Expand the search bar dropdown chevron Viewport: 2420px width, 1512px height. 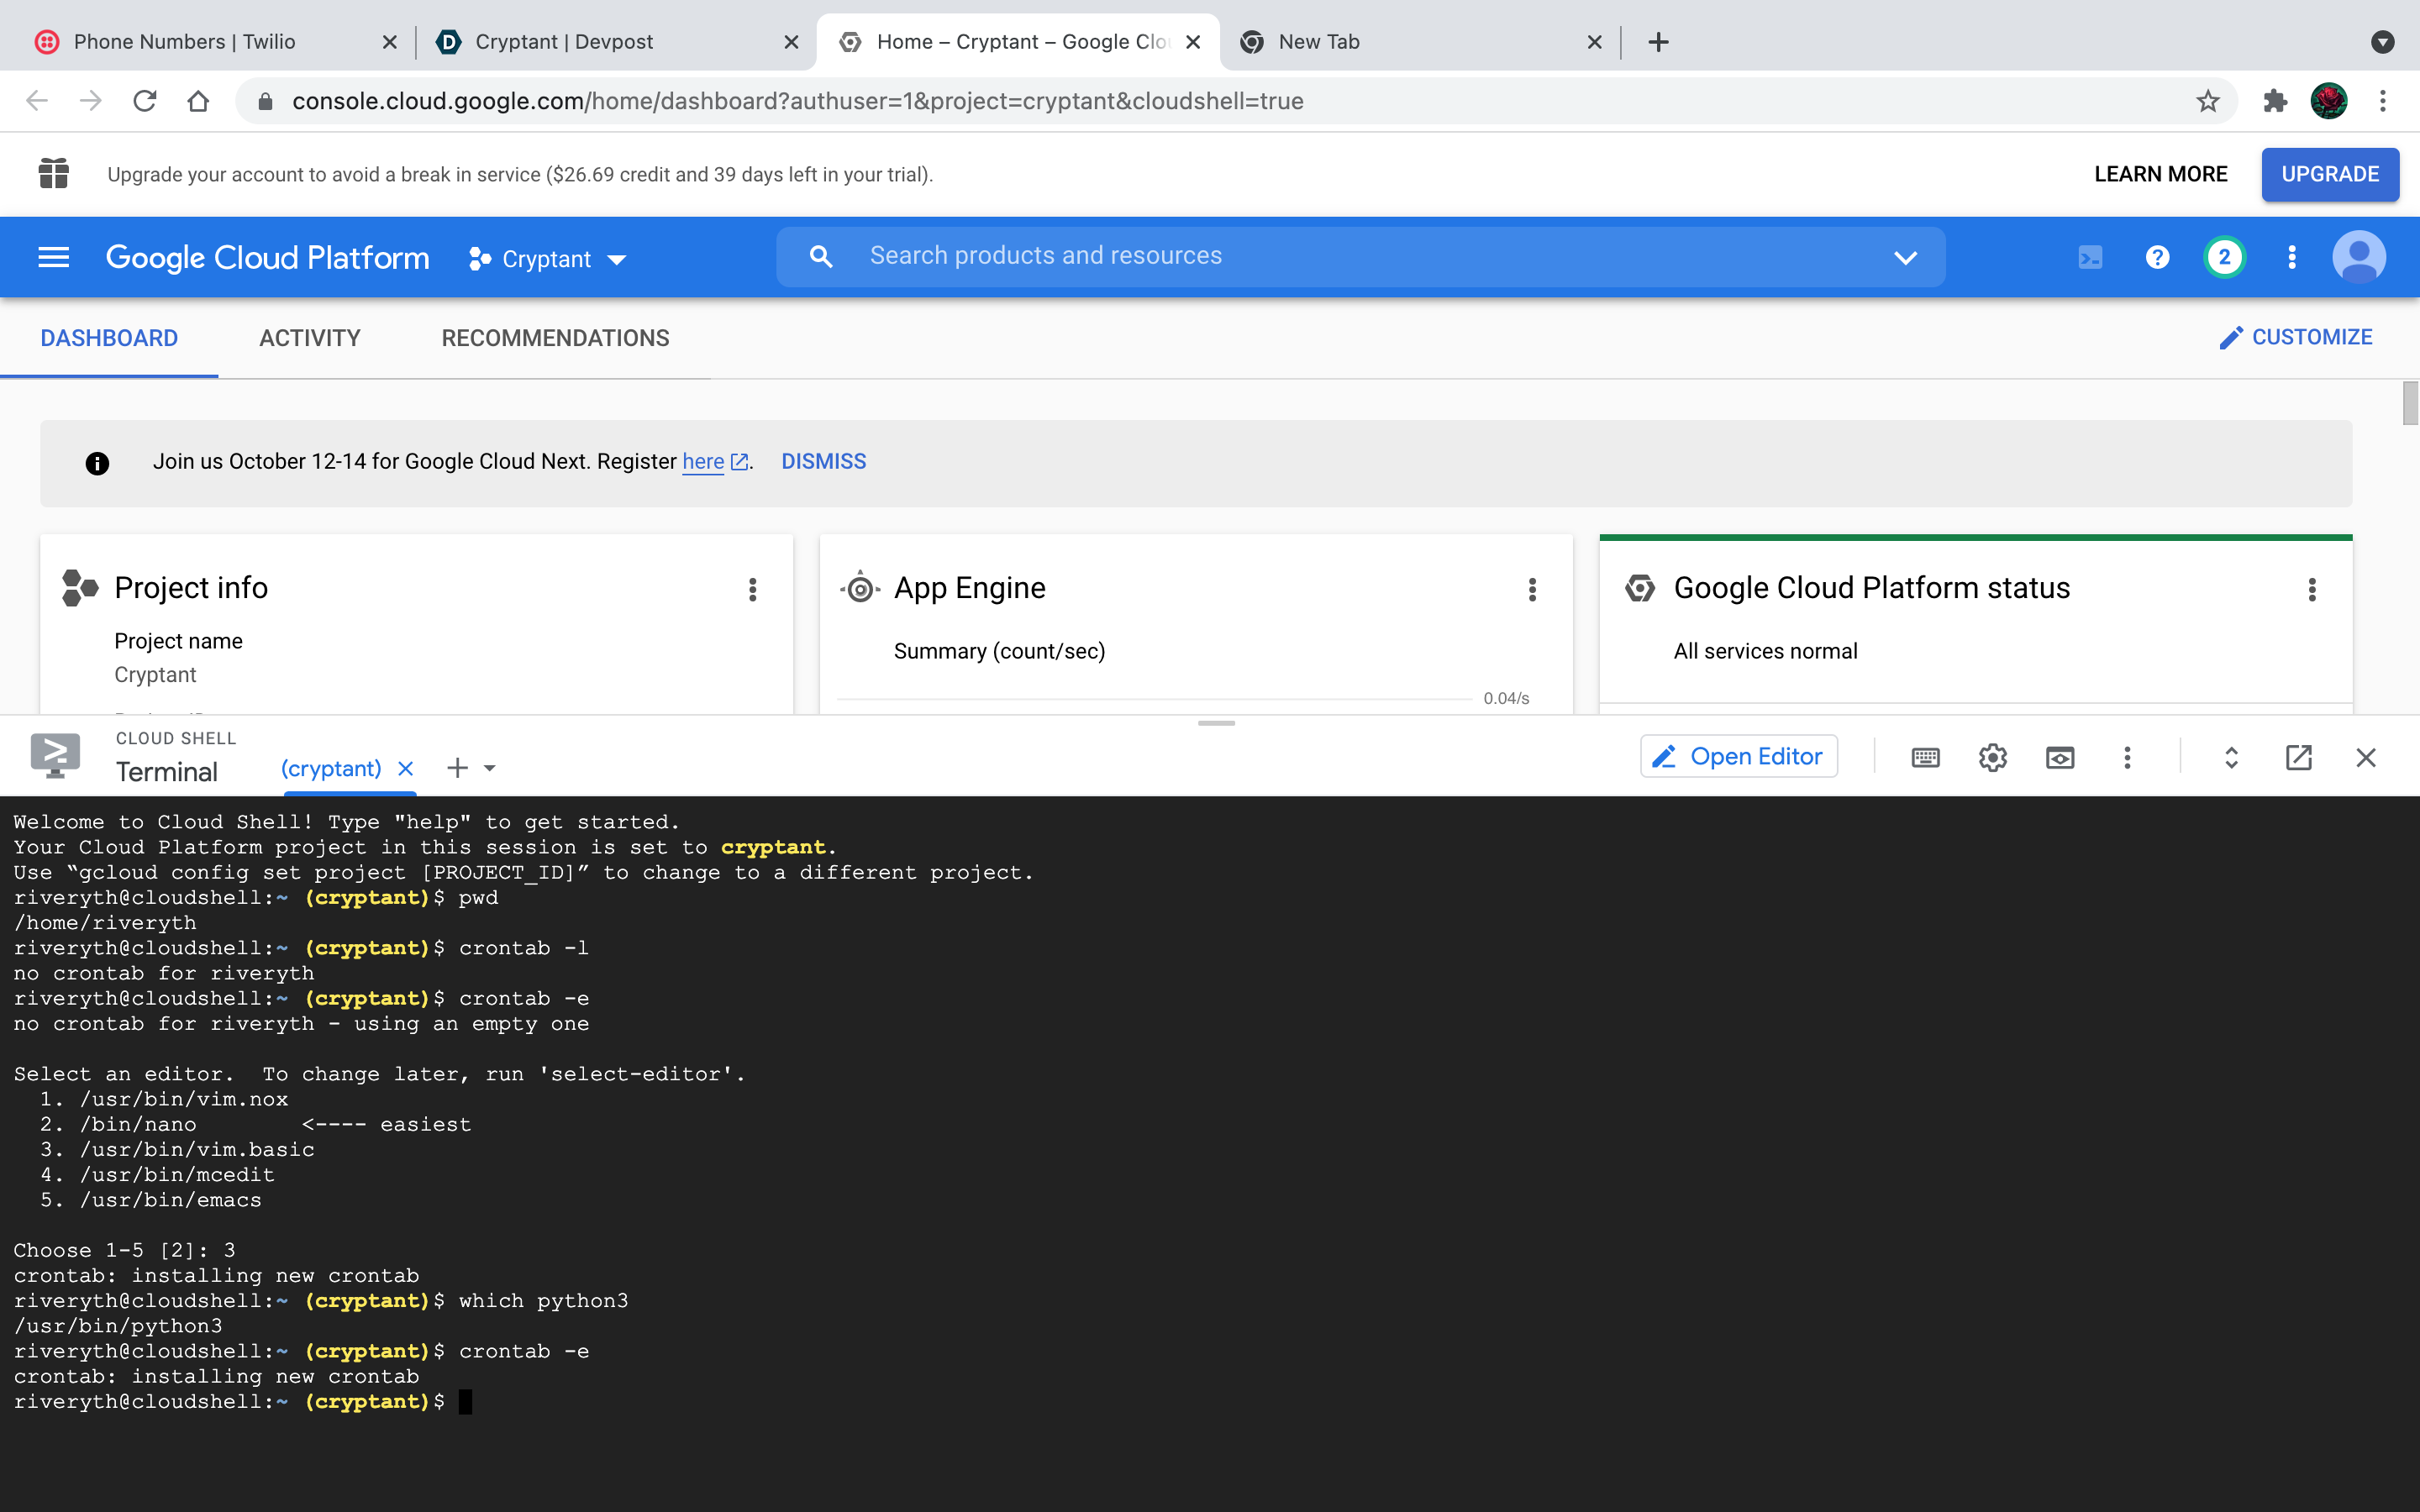point(1905,257)
